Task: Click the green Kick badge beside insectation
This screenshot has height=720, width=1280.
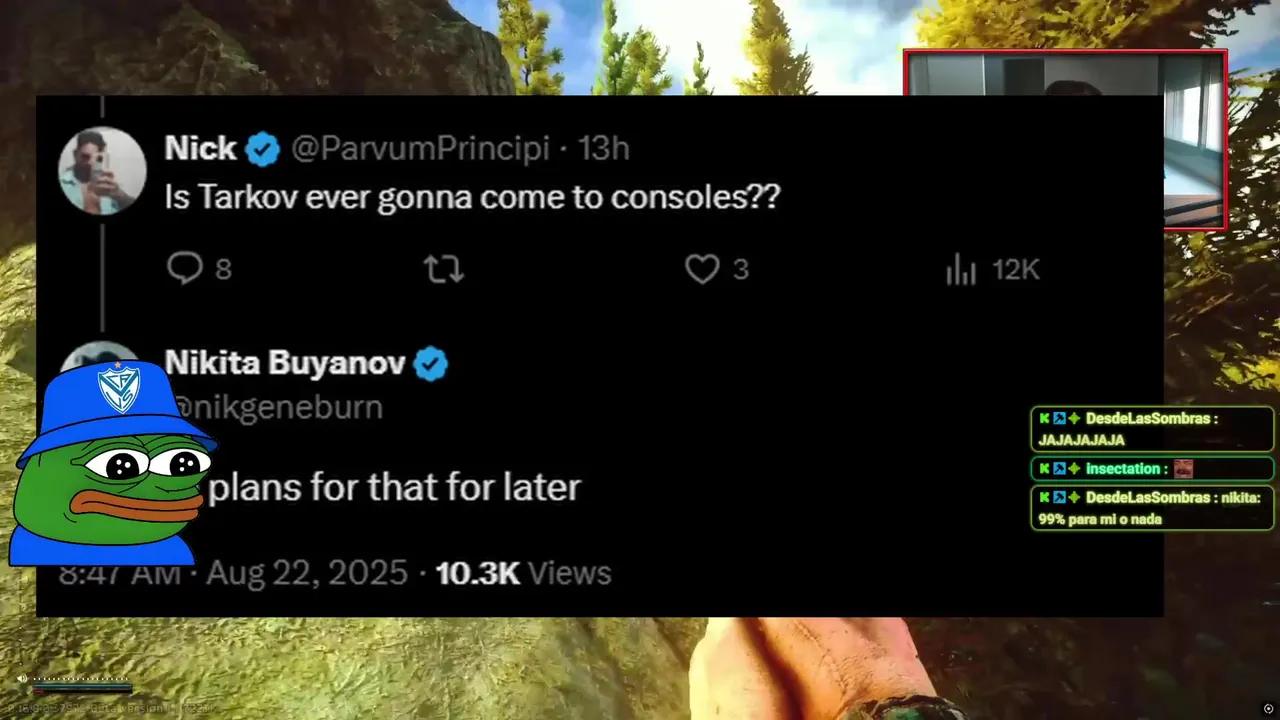Action: click(x=1044, y=468)
